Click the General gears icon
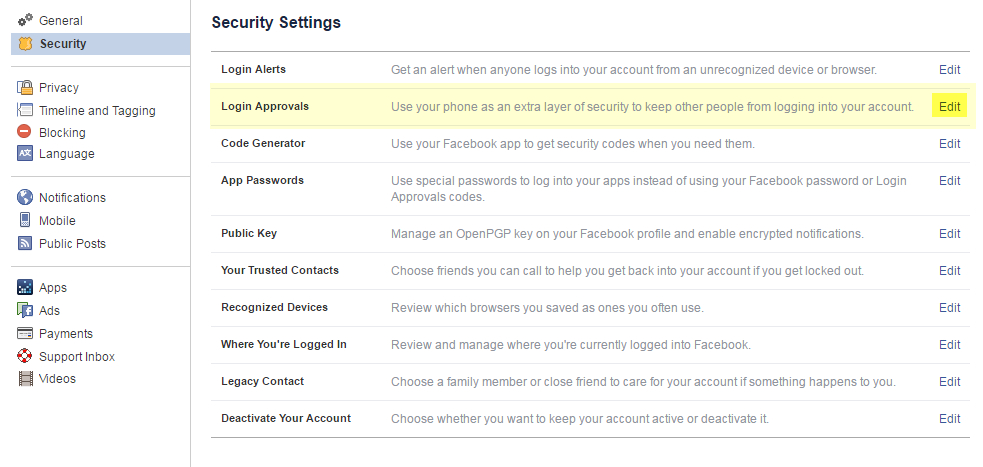Image resolution: width=983 pixels, height=467 pixels. click(x=25, y=21)
